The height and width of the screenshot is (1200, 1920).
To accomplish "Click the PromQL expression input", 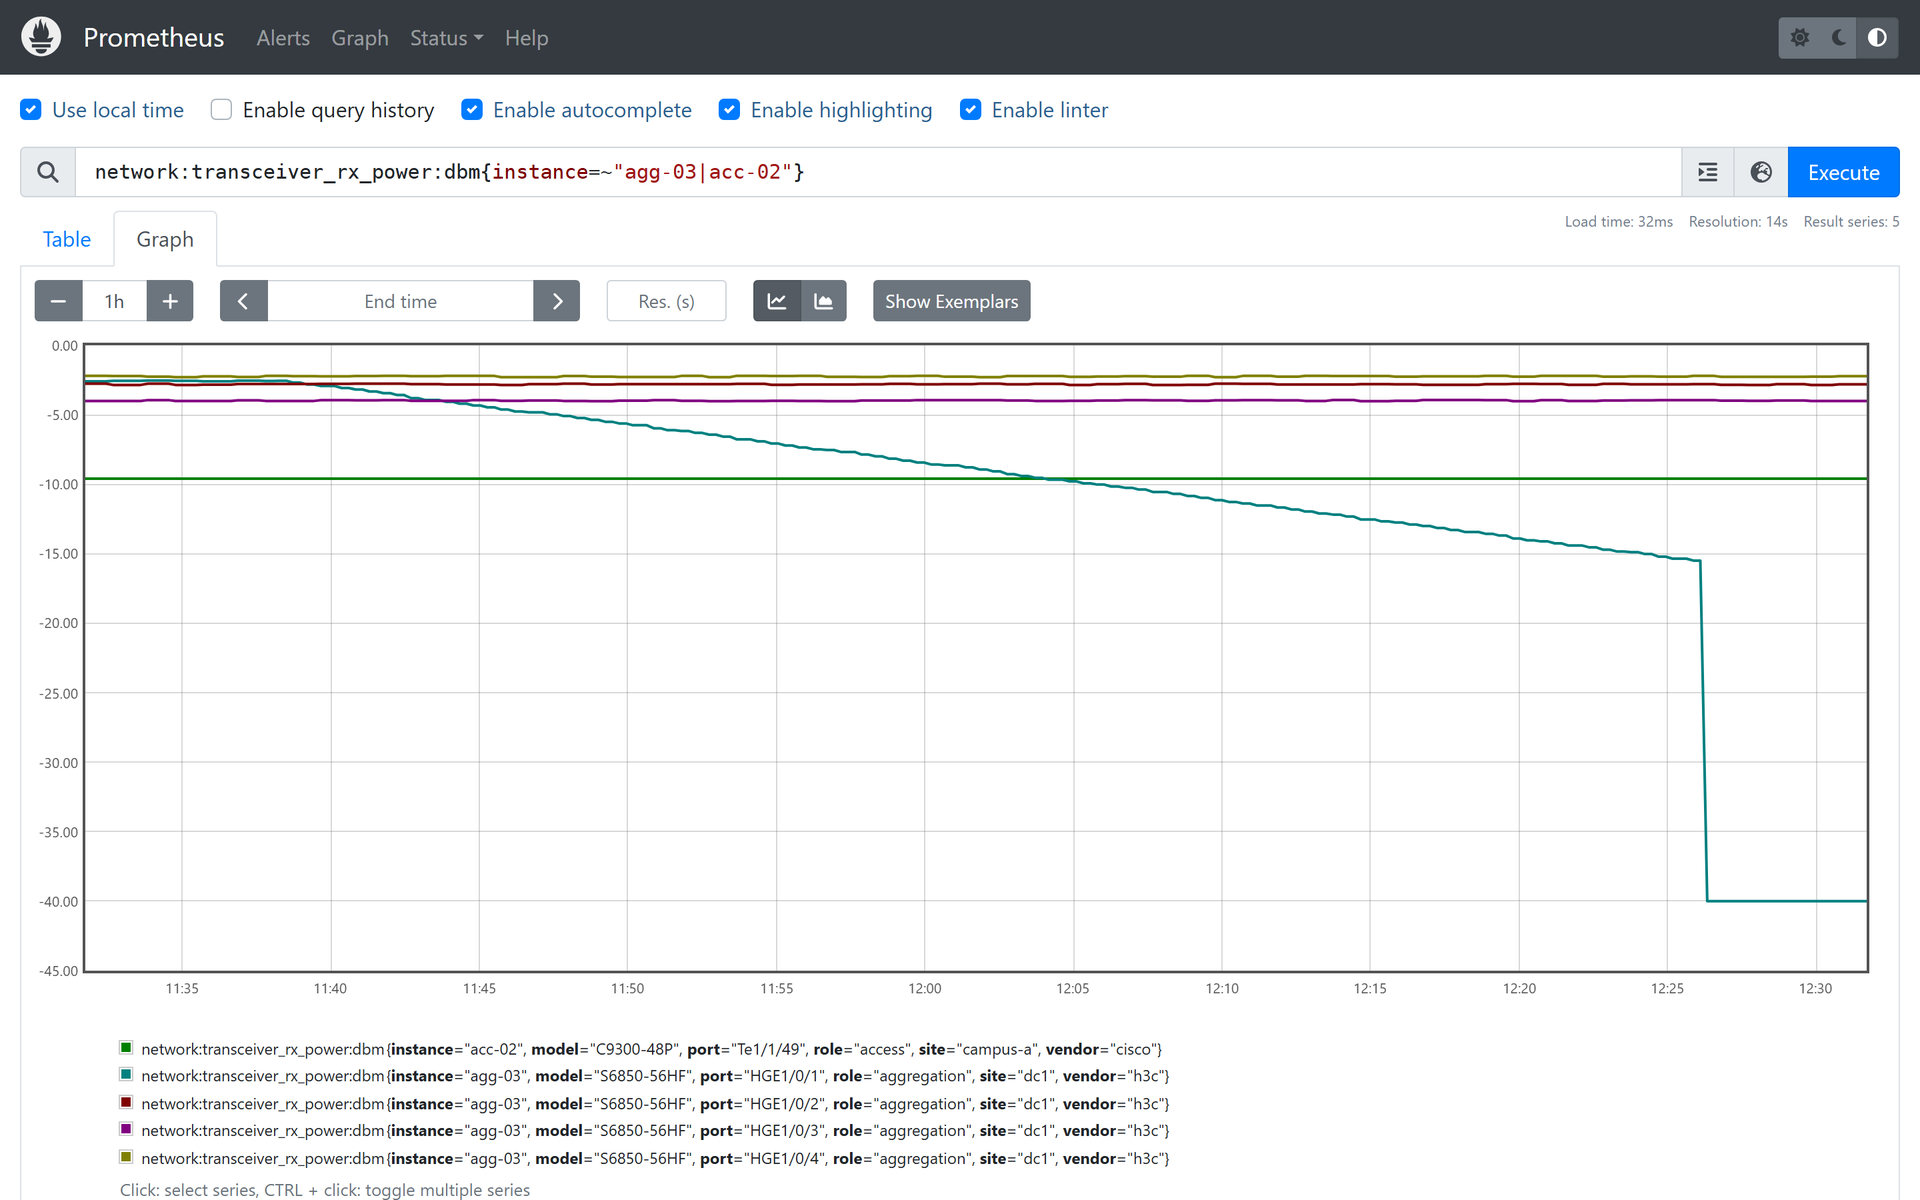I will [x=878, y=172].
